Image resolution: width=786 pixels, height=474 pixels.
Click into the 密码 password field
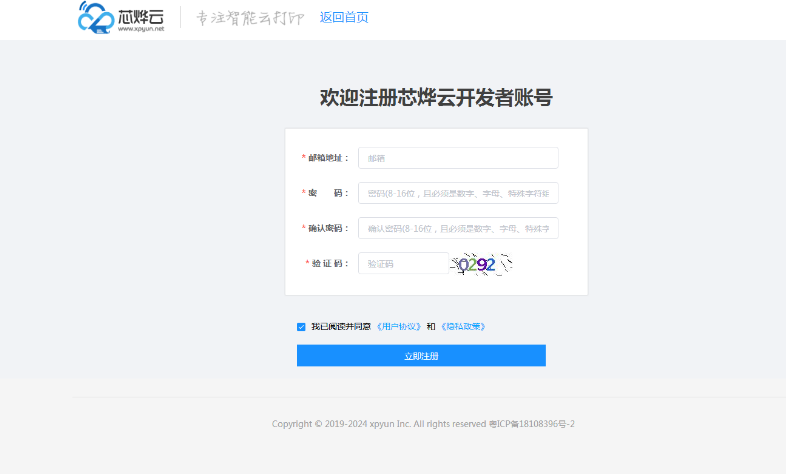pyautogui.click(x=458, y=193)
